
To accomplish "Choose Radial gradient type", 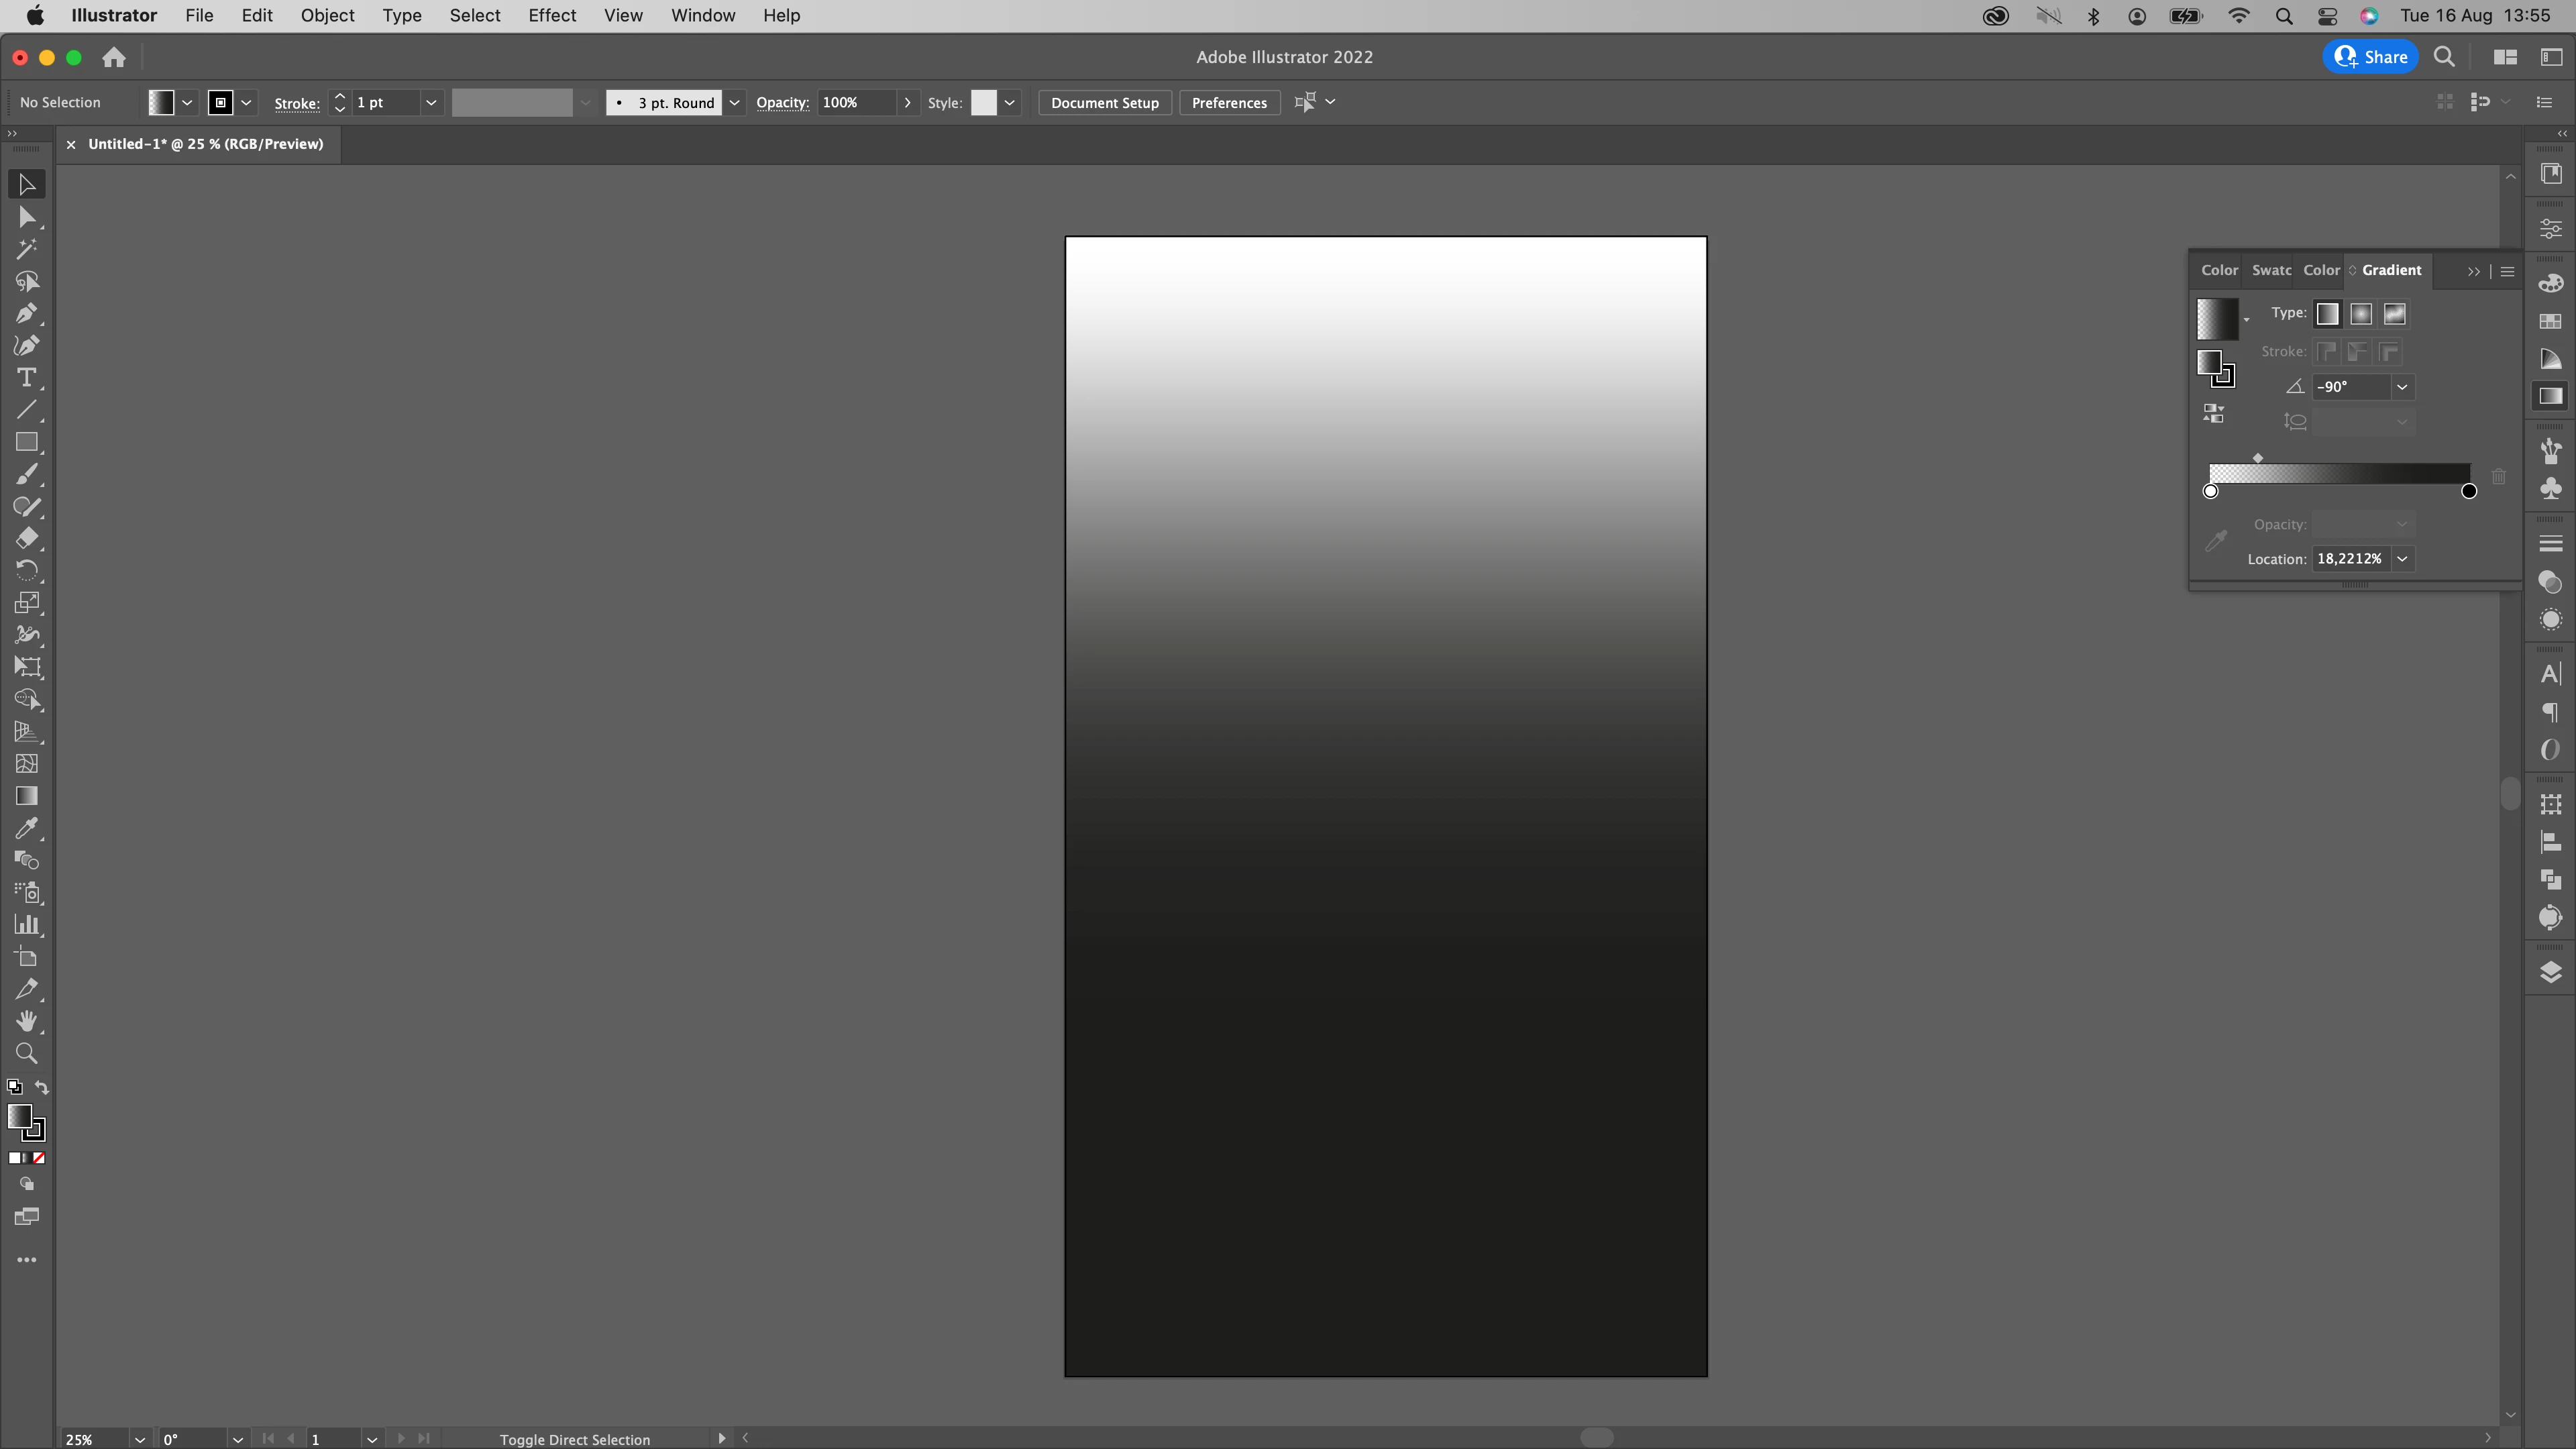I will click(2361, 314).
